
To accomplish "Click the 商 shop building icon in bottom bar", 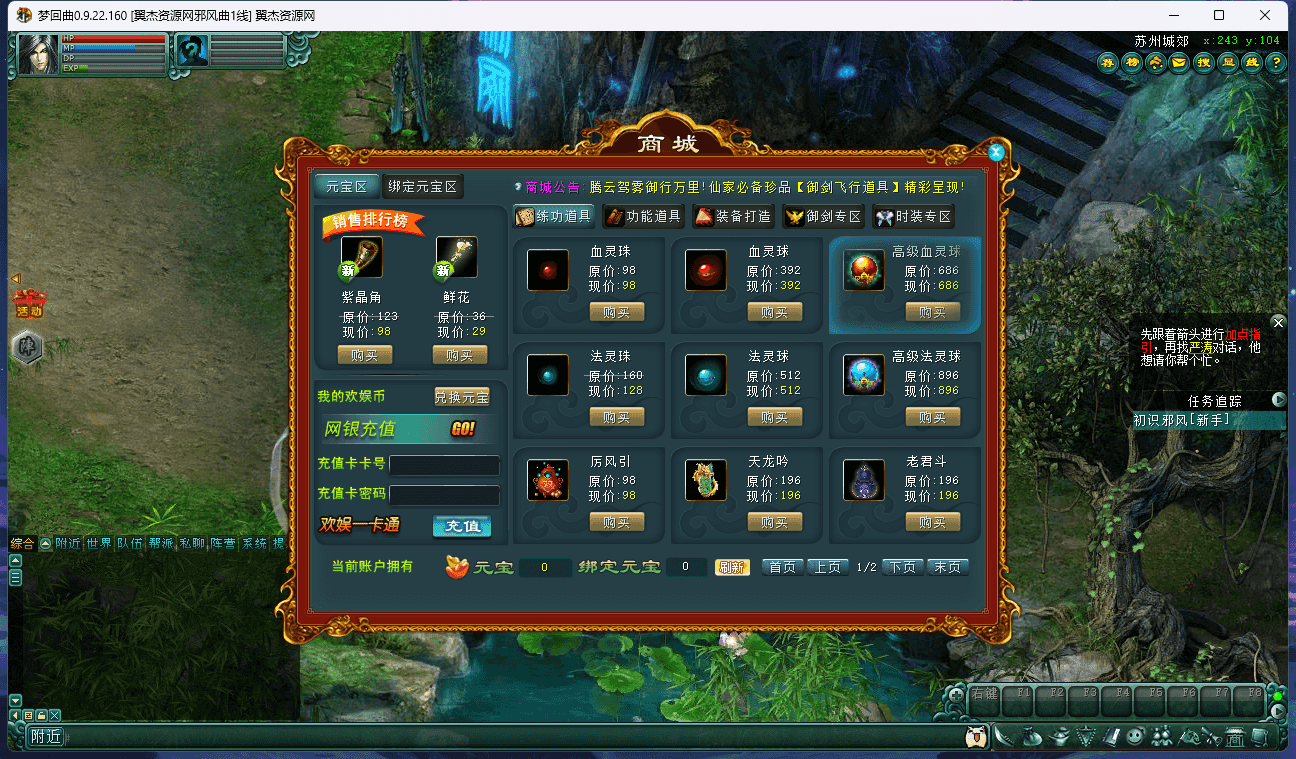I will tap(1234, 737).
